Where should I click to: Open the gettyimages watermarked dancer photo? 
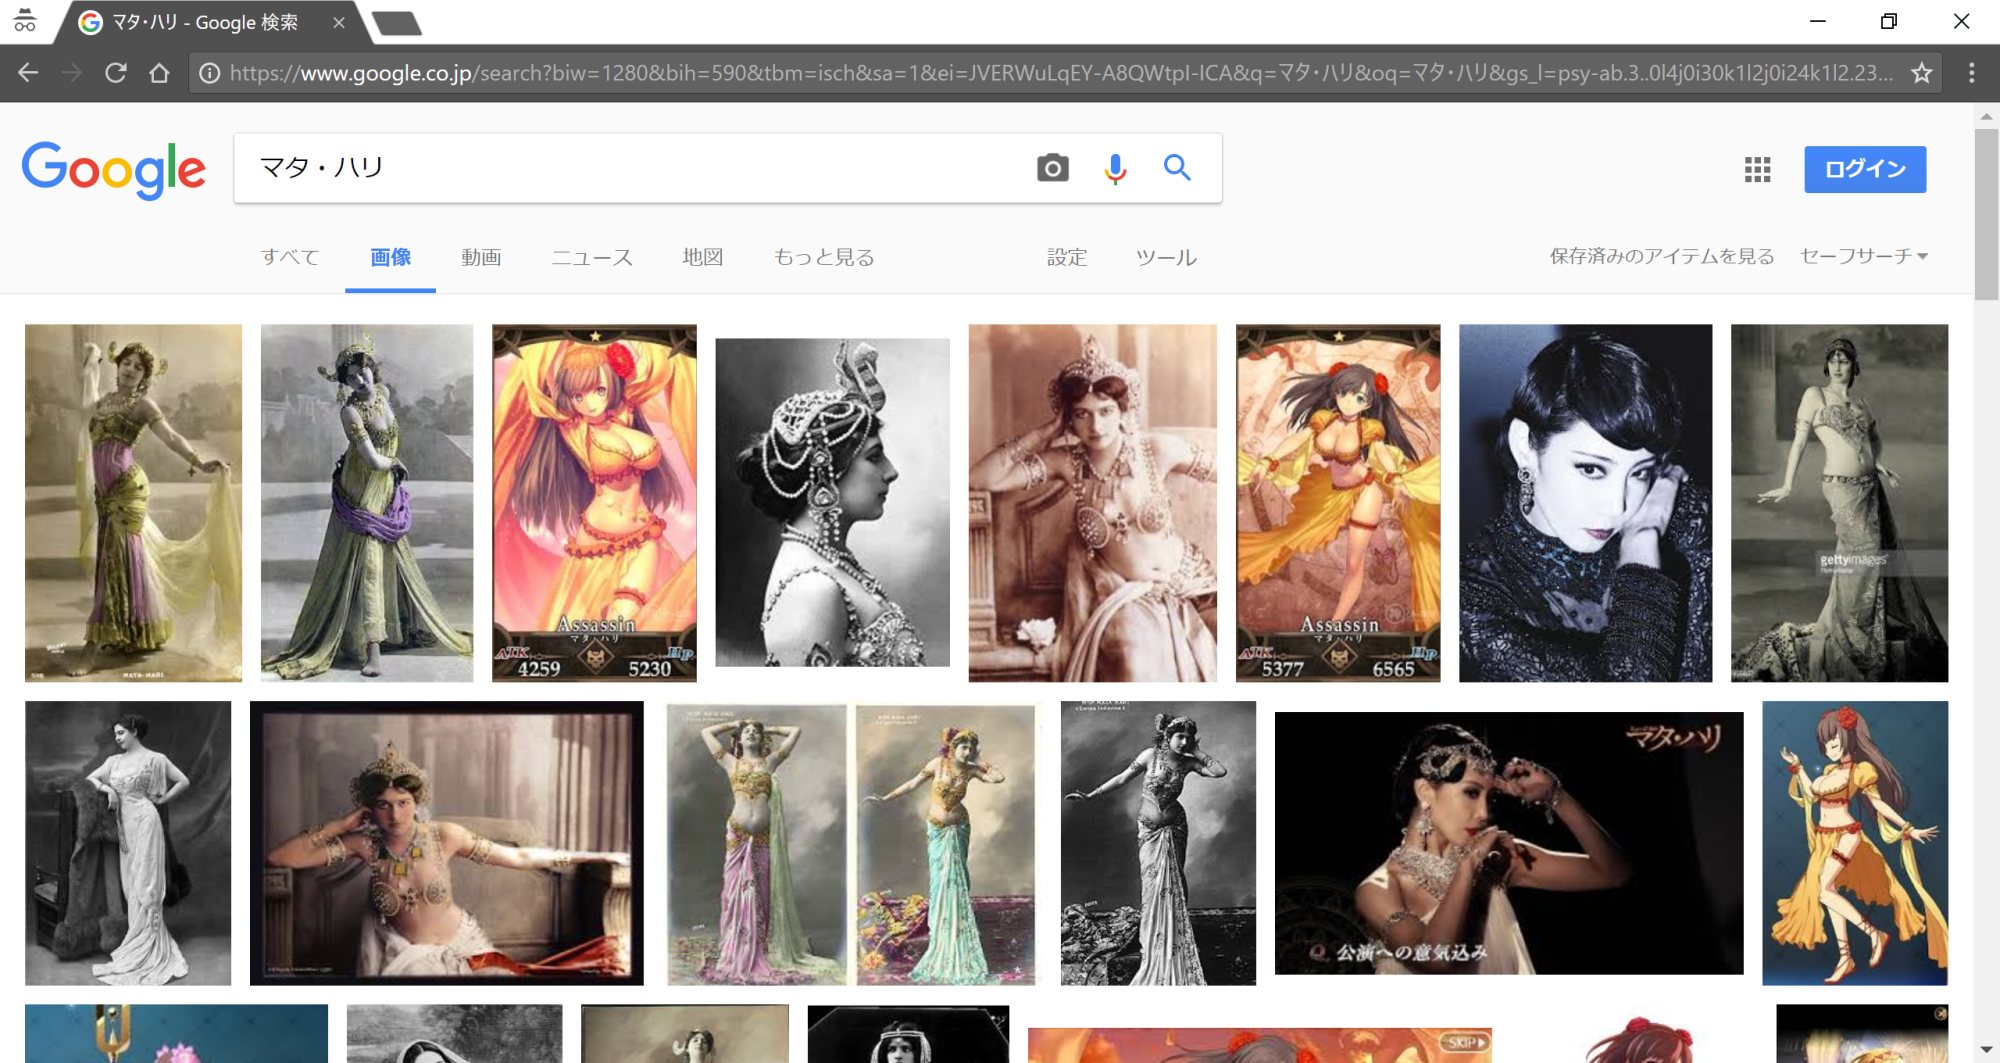tap(1838, 502)
